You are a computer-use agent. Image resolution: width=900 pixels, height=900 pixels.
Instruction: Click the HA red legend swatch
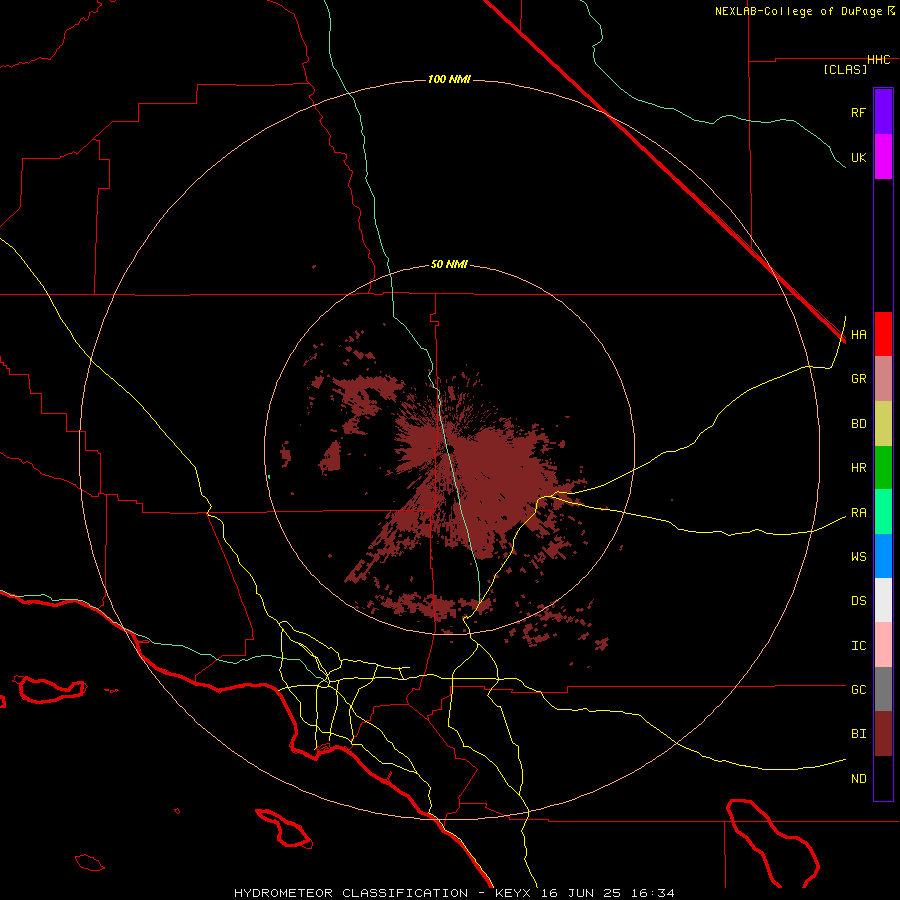pos(883,334)
